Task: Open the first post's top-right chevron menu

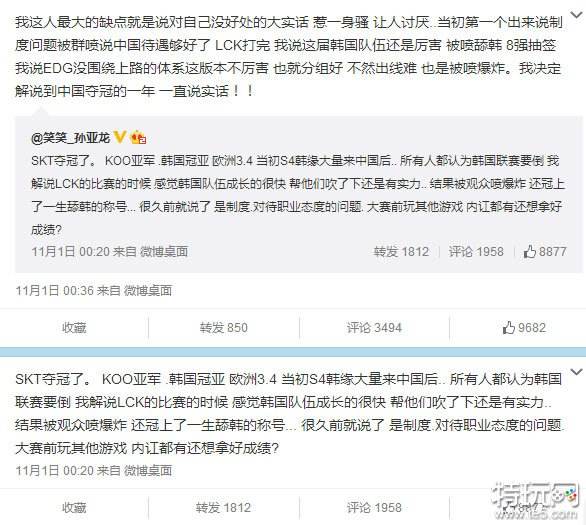Action: [577, 15]
